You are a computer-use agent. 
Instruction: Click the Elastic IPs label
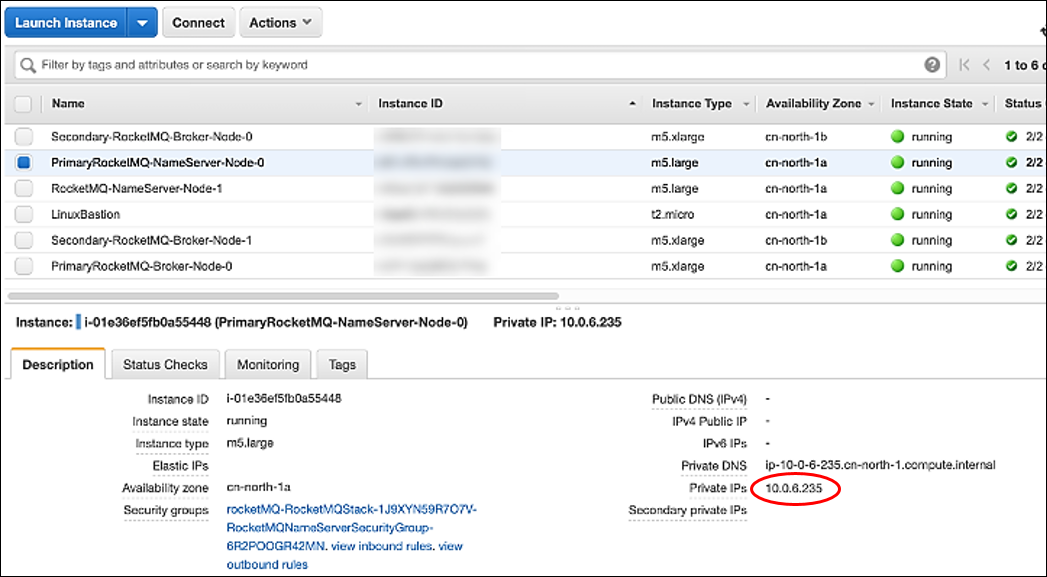(x=180, y=465)
